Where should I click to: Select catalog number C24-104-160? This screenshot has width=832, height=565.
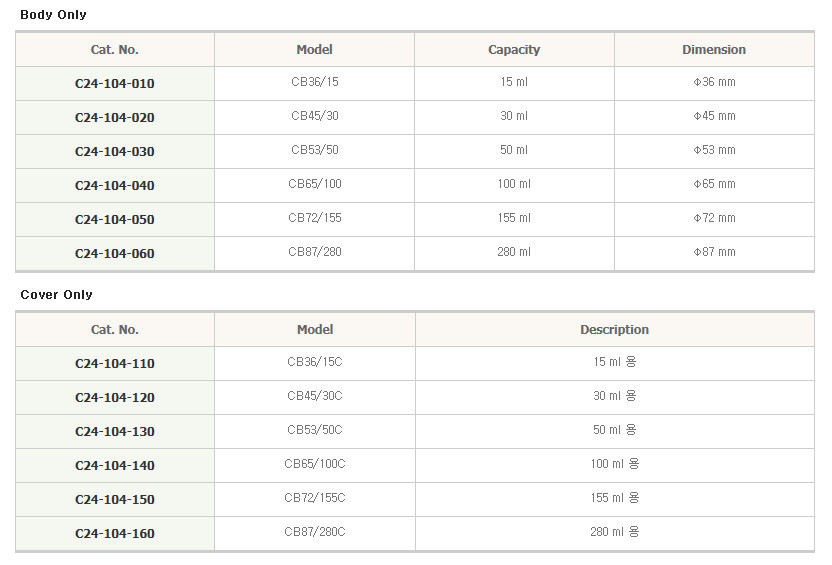pyautogui.click(x=115, y=533)
